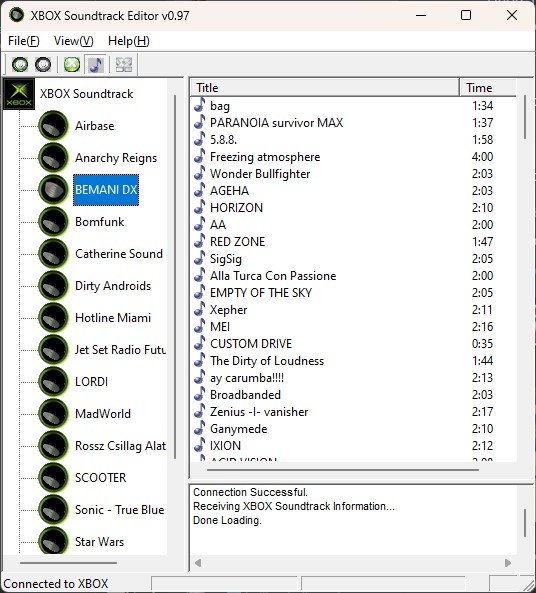Click the disc icon next to Anarchy Reigns
The width and height of the screenshot is (536, 593).
(x=53, y=158)
